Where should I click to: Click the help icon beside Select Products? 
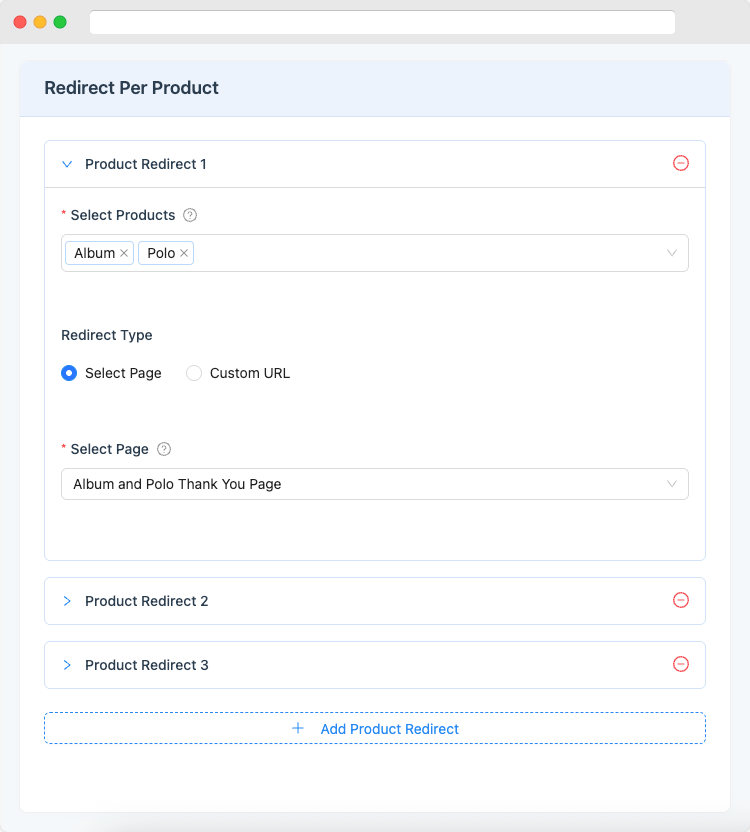(189, 215)
